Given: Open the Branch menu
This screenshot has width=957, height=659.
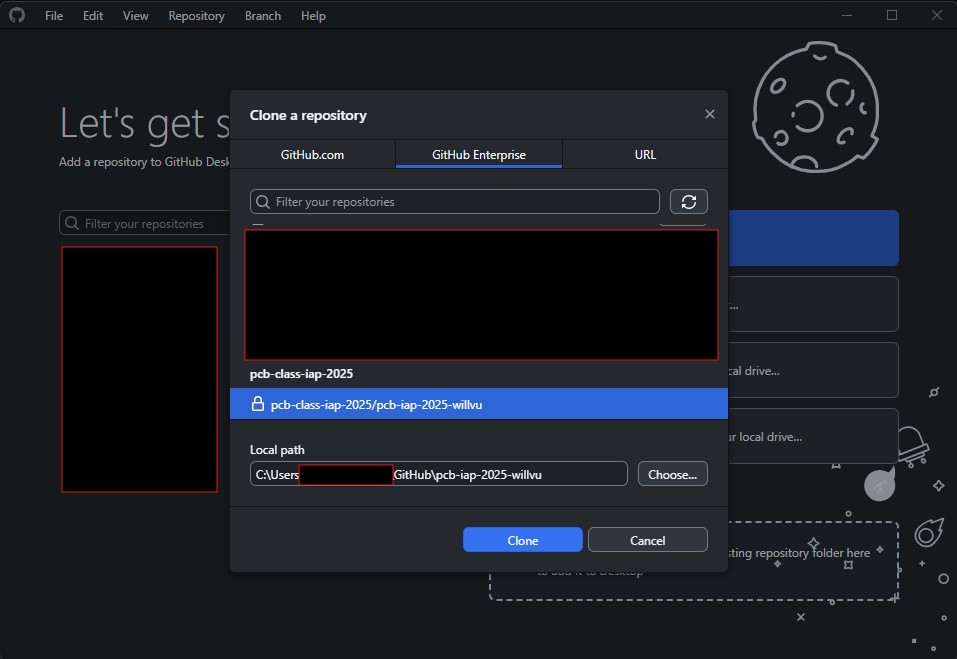Looking at the screenshot, I should point(262,15).
